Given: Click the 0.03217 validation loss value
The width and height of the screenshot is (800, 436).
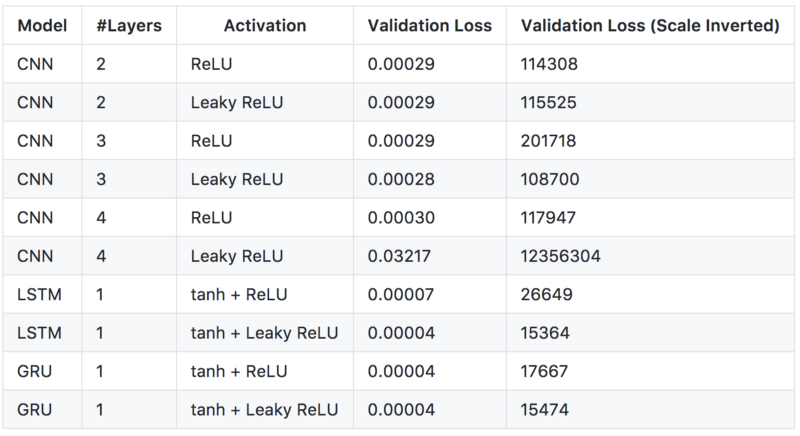Looking at the screenshot, I should pos(401,257).
